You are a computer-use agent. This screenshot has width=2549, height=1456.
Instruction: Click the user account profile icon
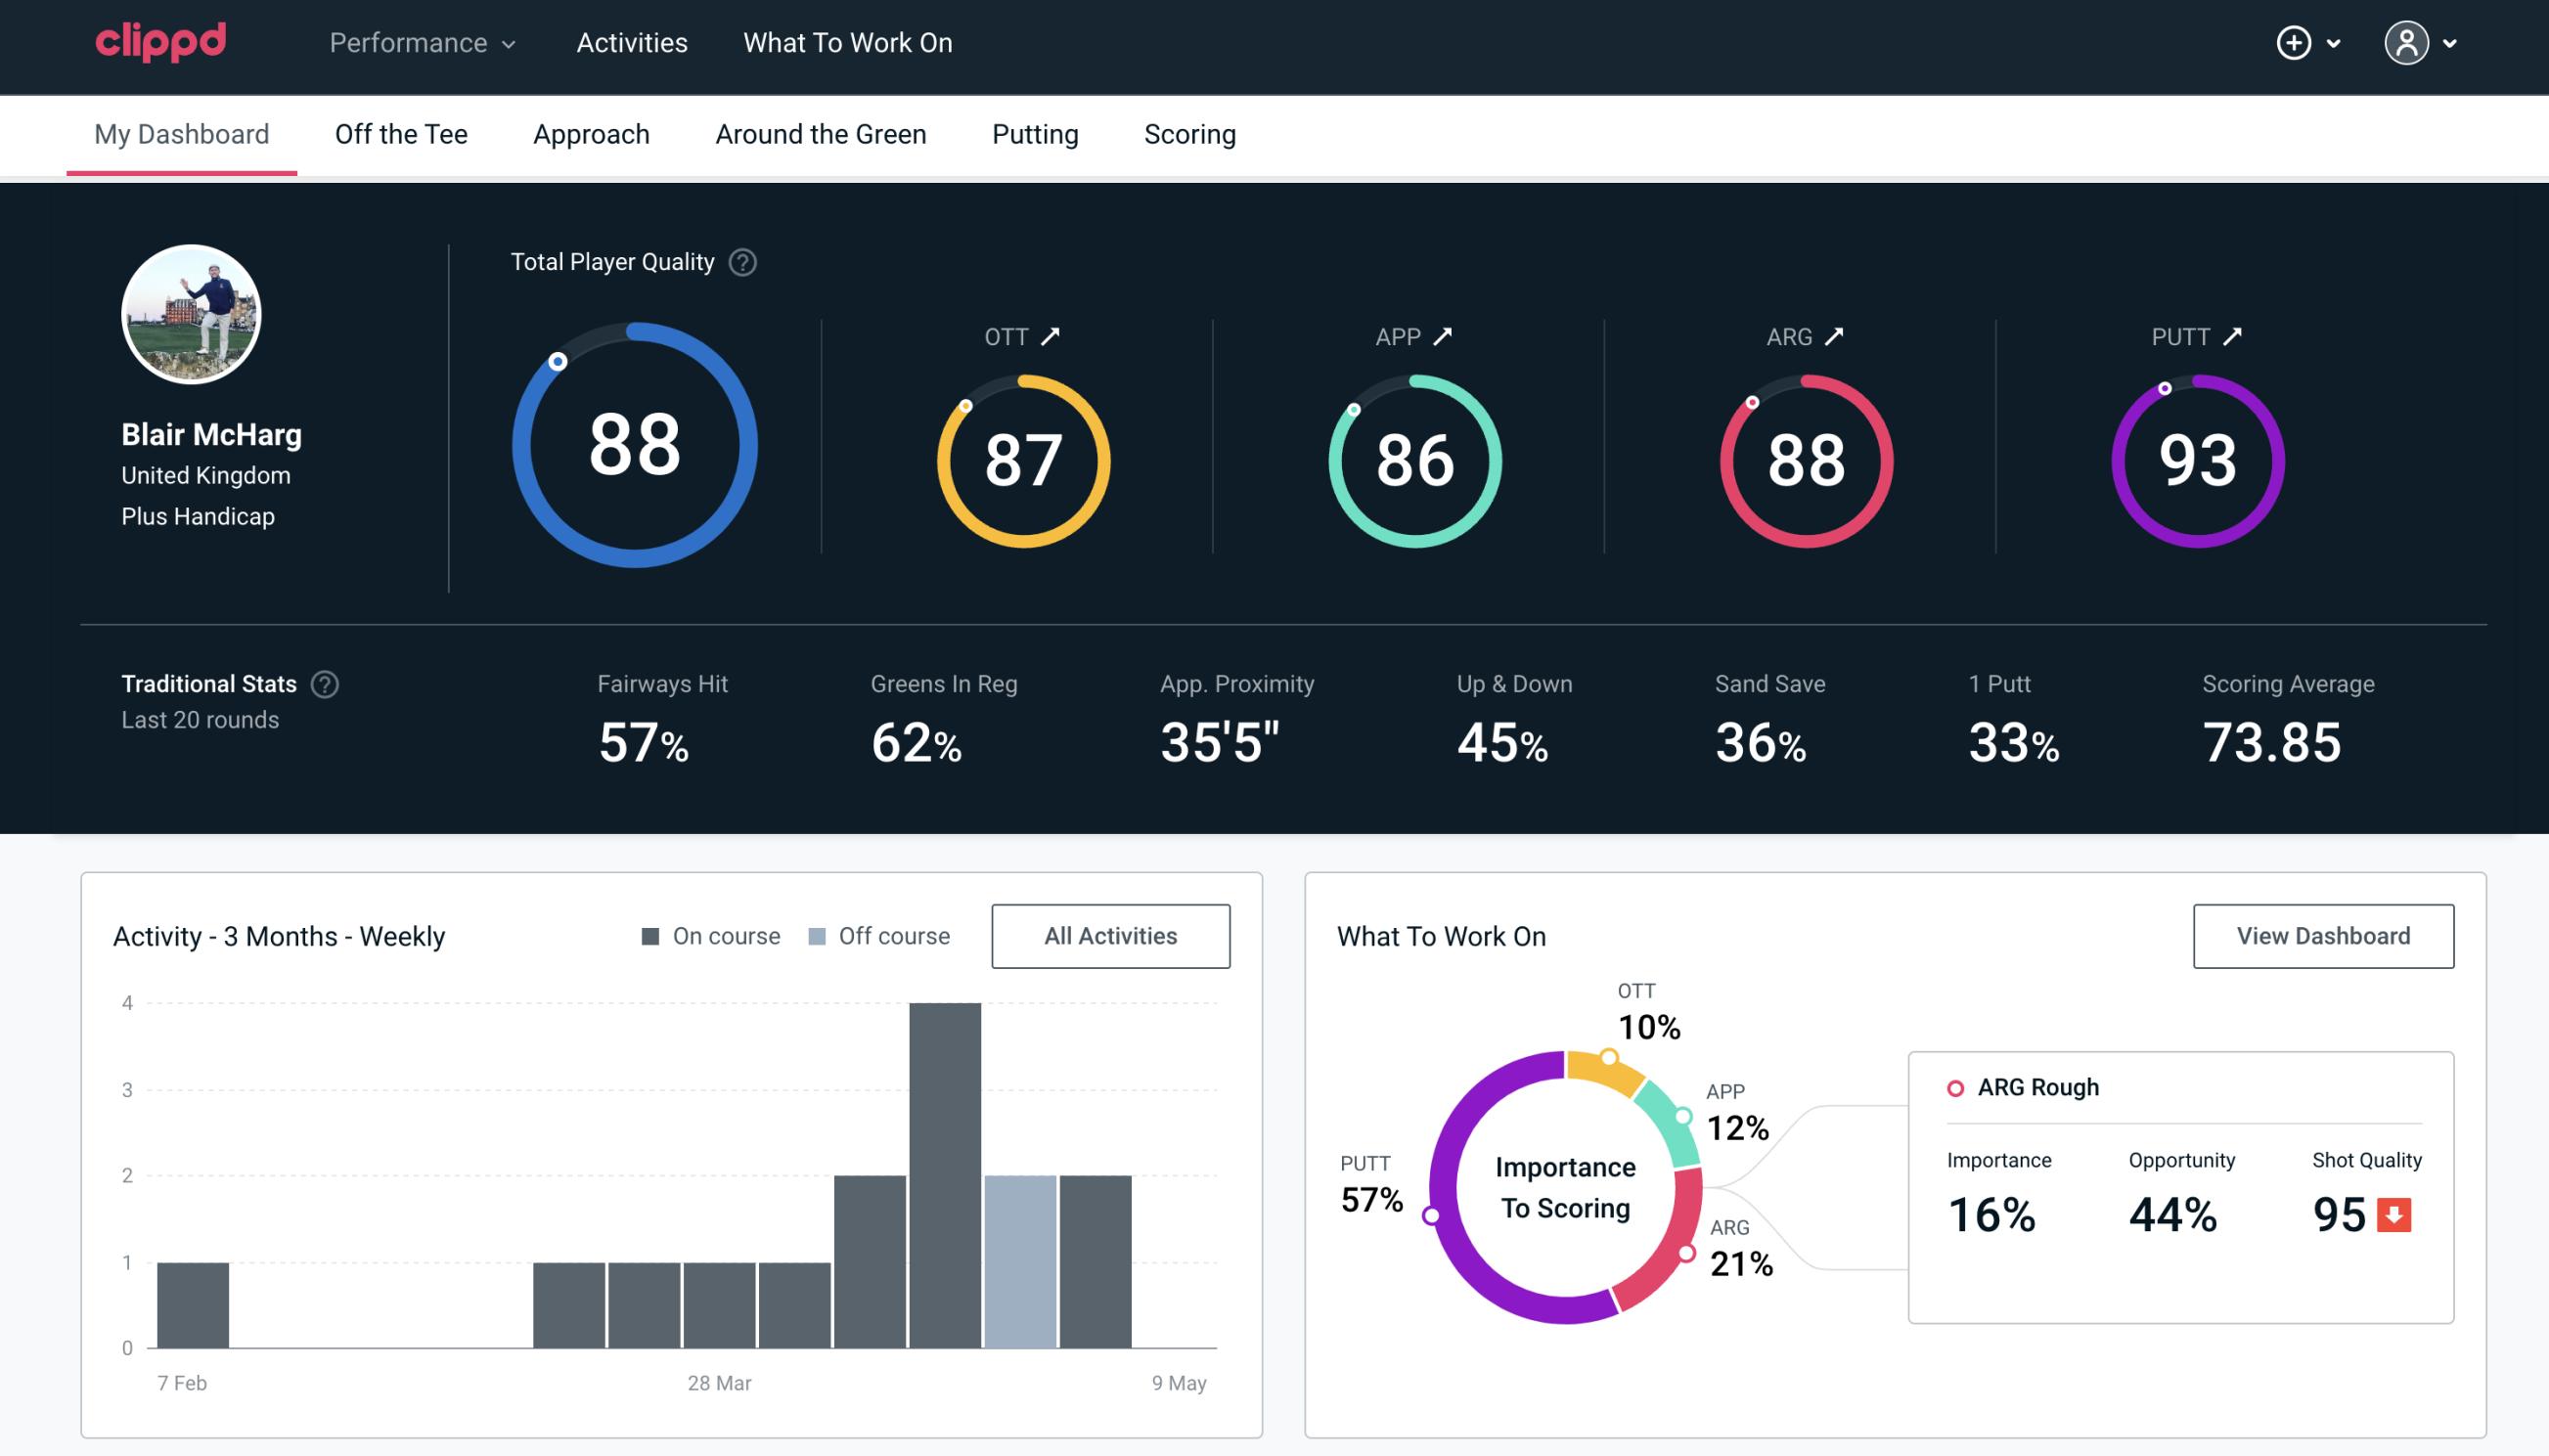[2407, 44]
